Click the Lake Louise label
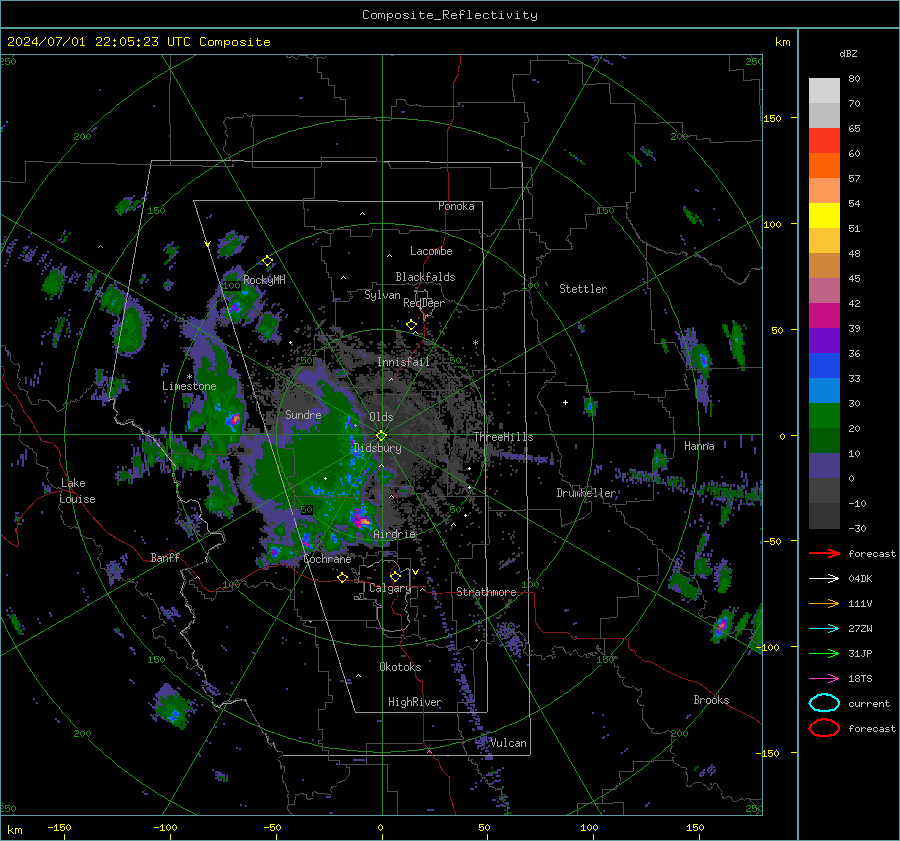Screen dimensions: 900x841 77,491
